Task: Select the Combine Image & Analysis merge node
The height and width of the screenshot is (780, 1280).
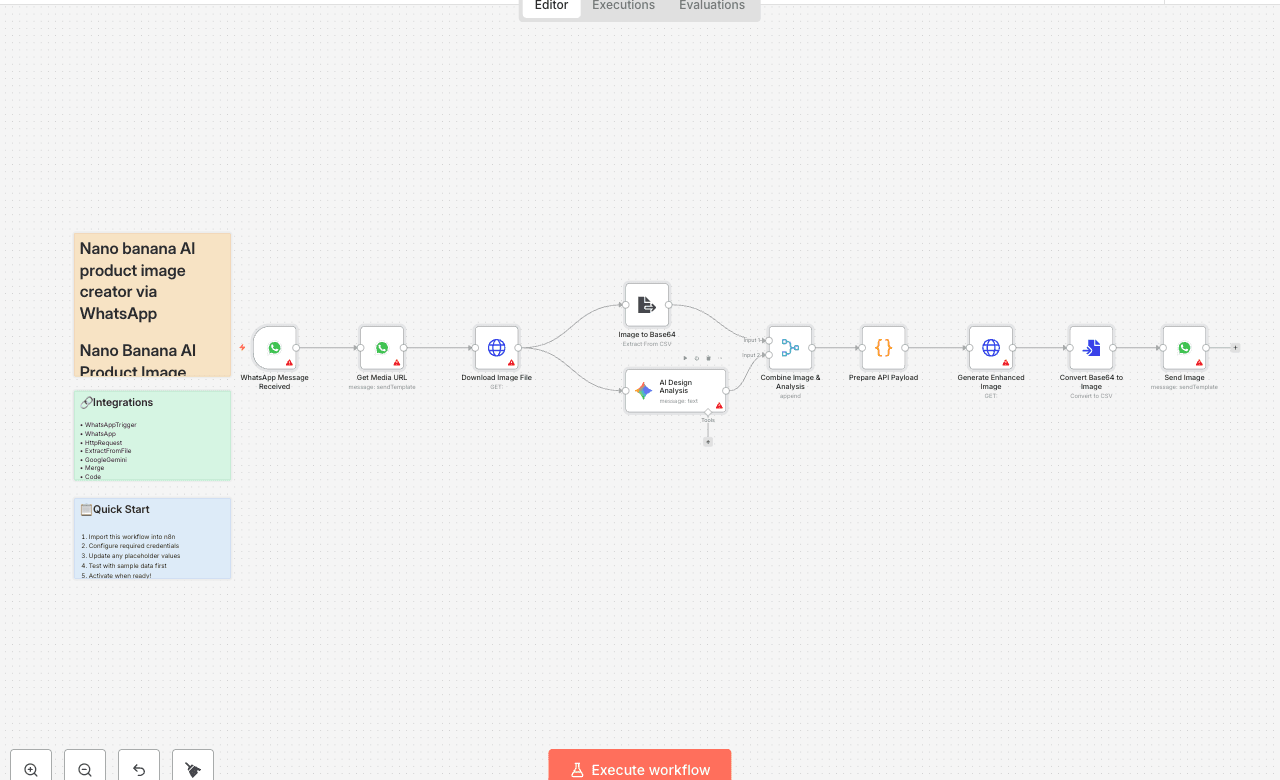Action: [790, 347]
